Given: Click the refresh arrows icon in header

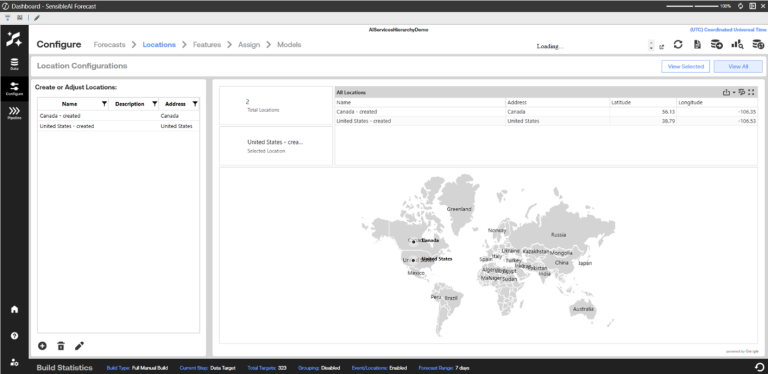Looking at the screenshot, I should 678,45.
